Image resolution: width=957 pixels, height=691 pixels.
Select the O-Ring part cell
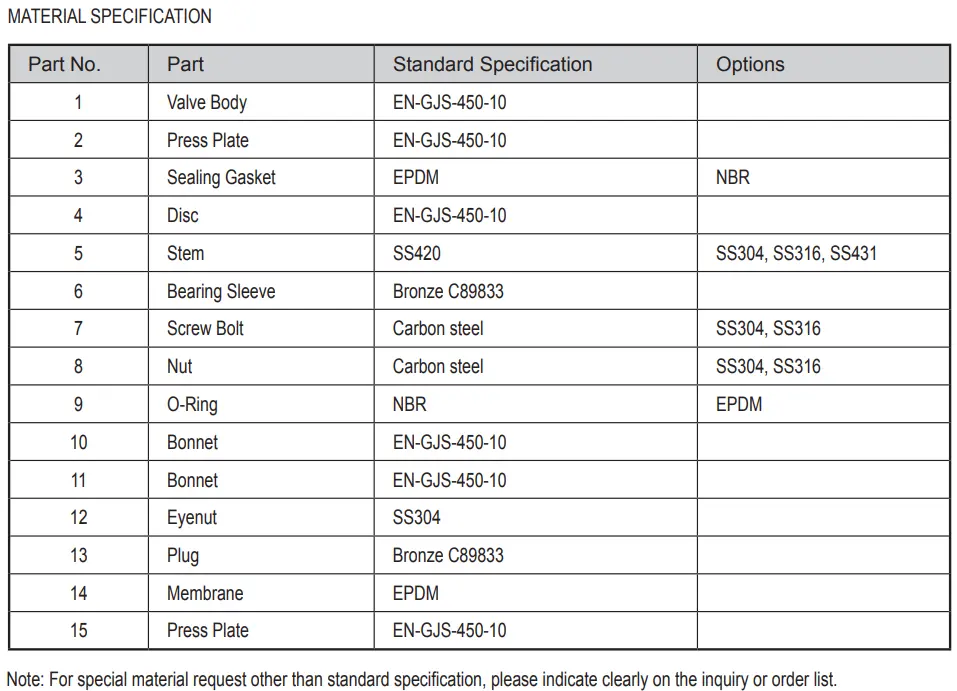tap(192, 405)
